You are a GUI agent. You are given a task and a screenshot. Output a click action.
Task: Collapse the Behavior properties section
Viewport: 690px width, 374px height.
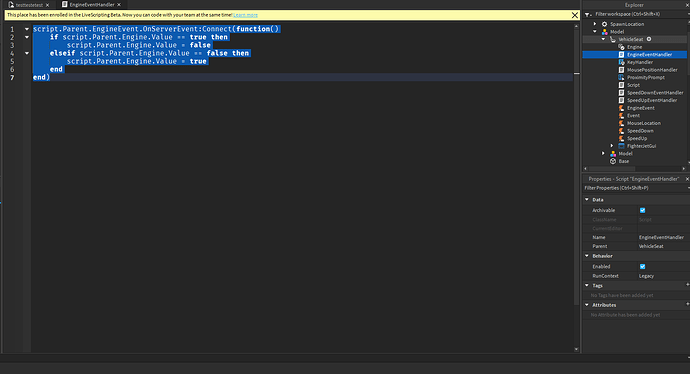[587, 256]
